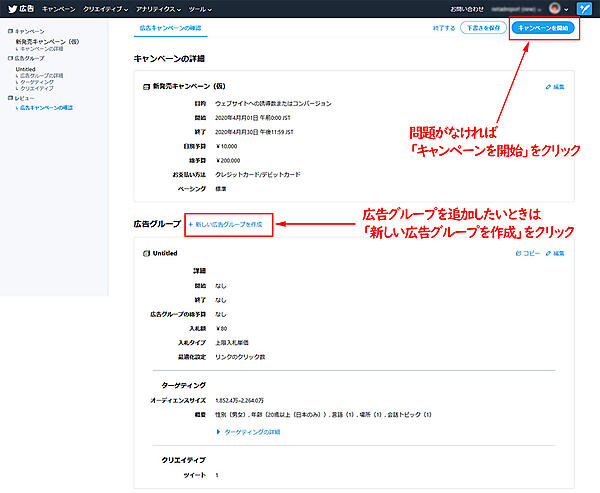Open キャンペーン in top menu
Screen dimensions: 600x493
[x=58, y=8]
